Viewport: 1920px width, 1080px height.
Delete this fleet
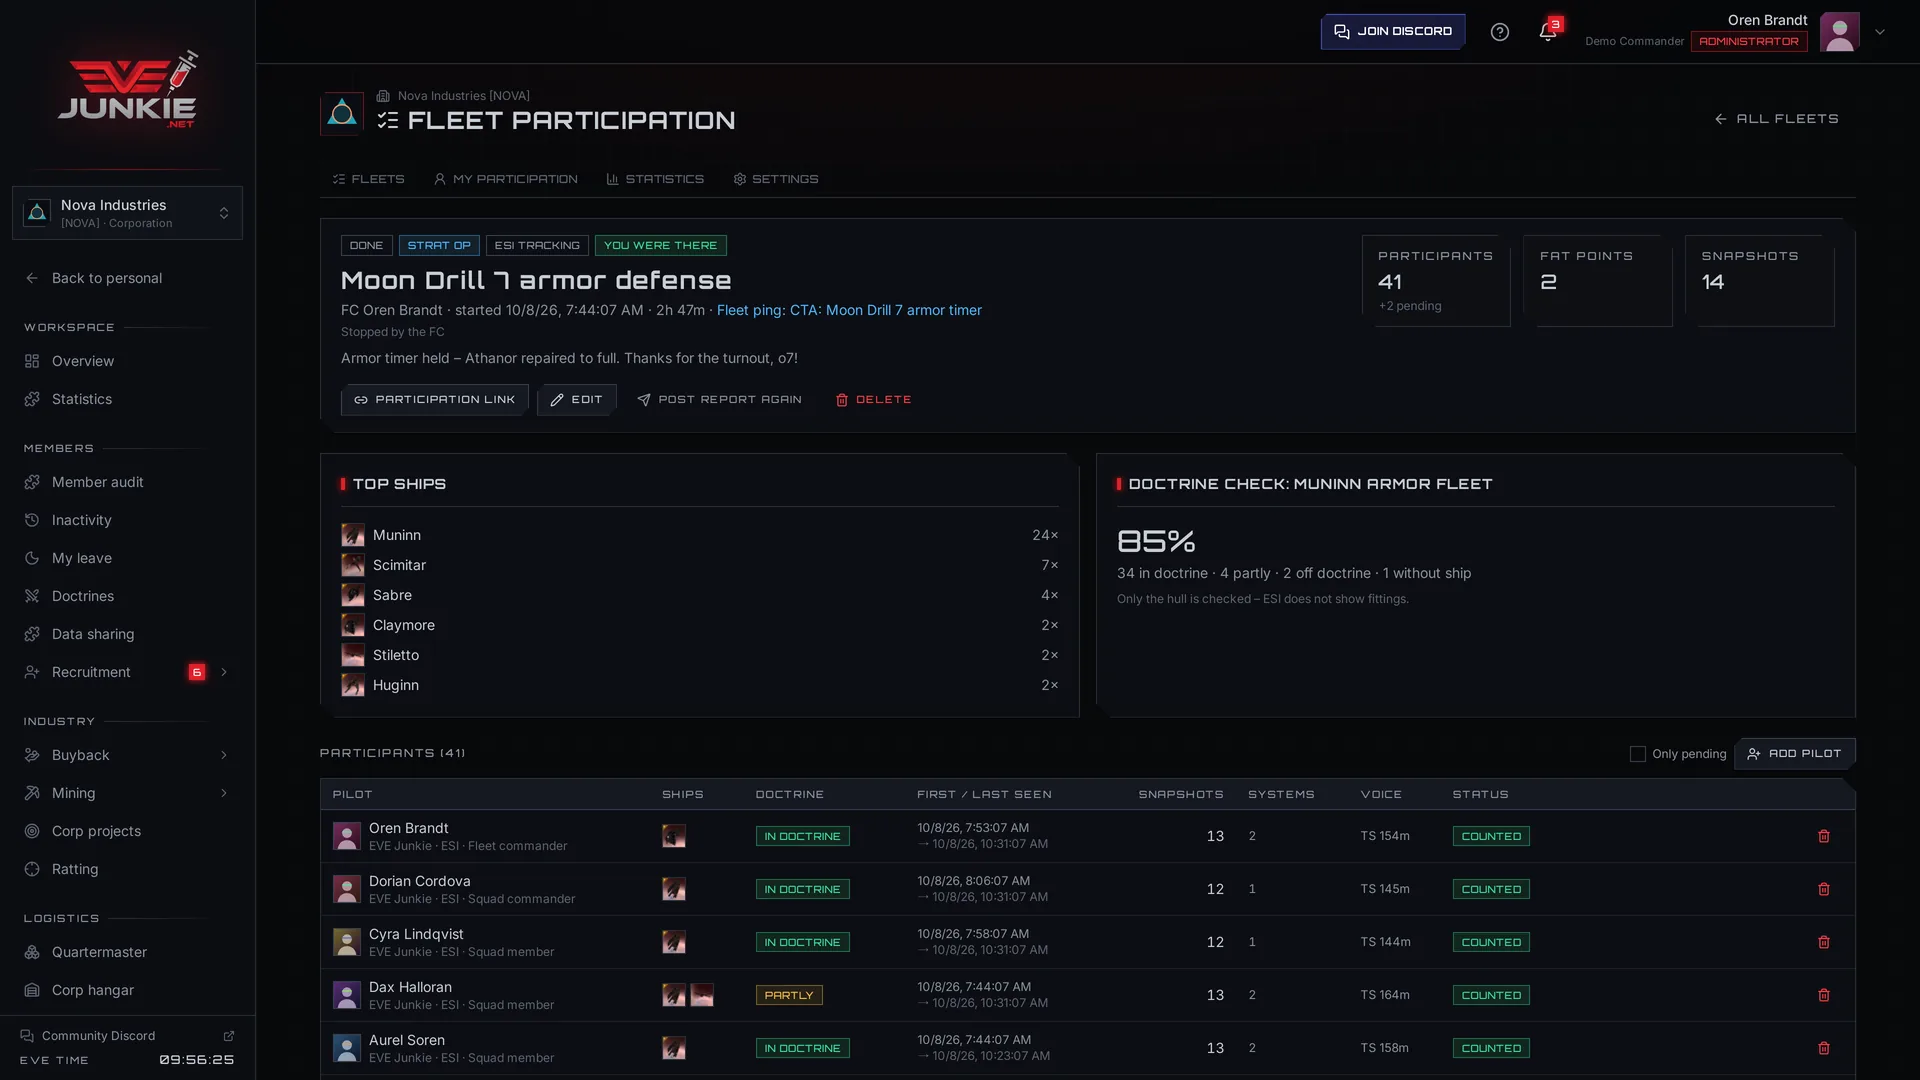click(873, 400)
